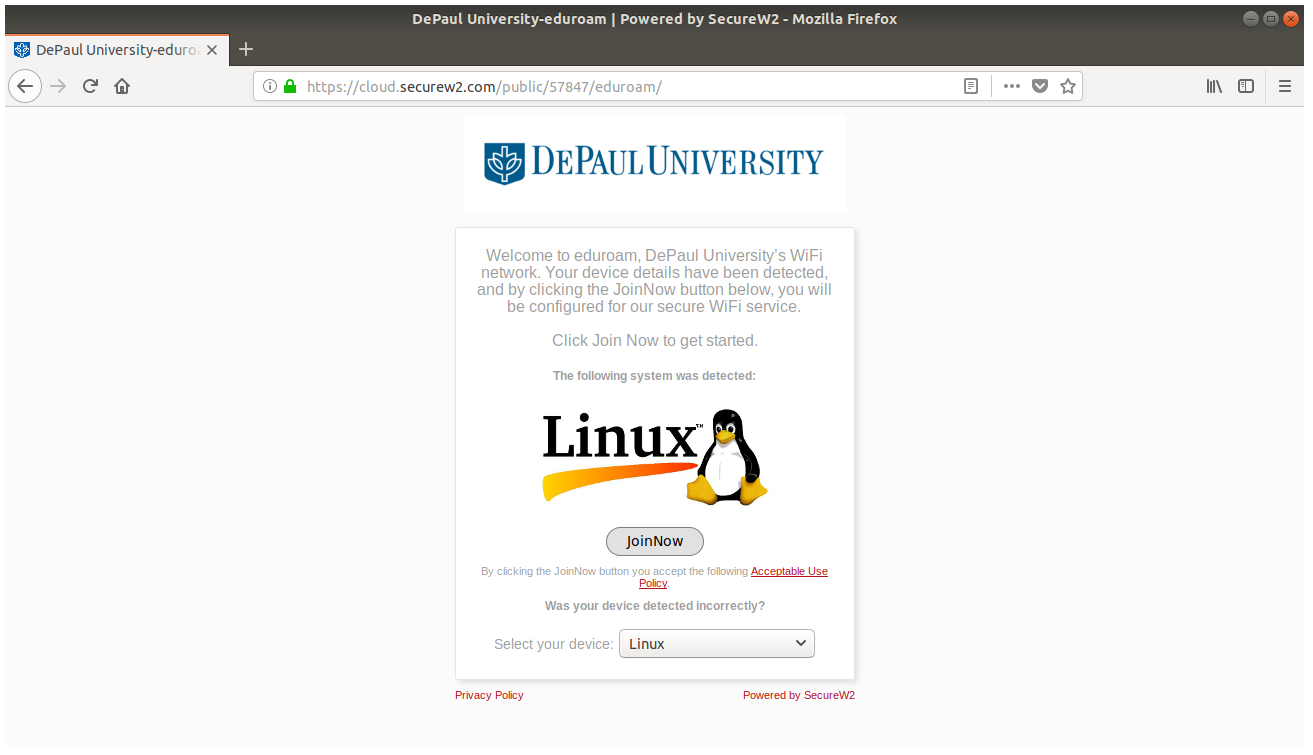Click the JoinNow button
Viewport: 1313px width, 755px height.
point(655,541)
